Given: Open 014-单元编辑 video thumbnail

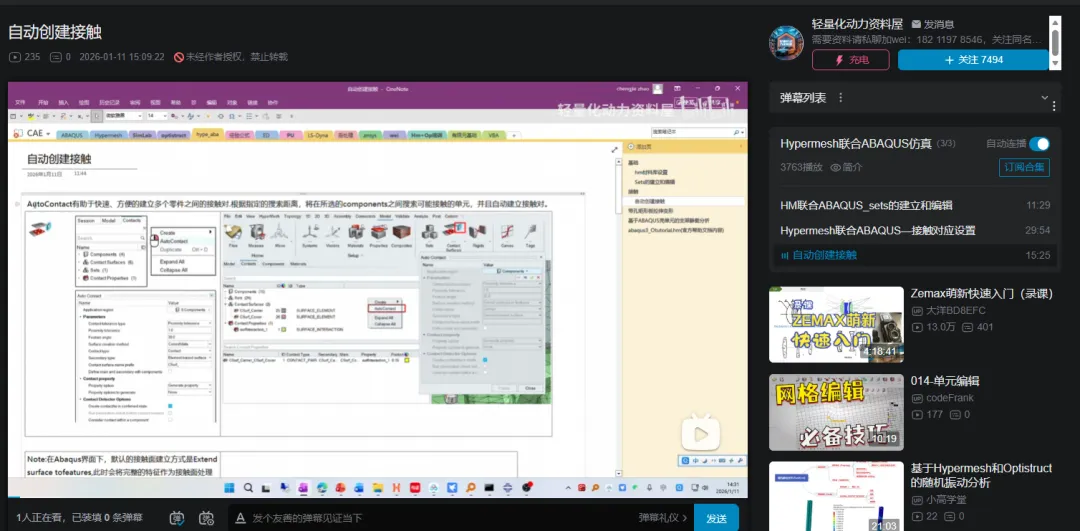Looking at the screenshot, I should [x=836, y=412].
